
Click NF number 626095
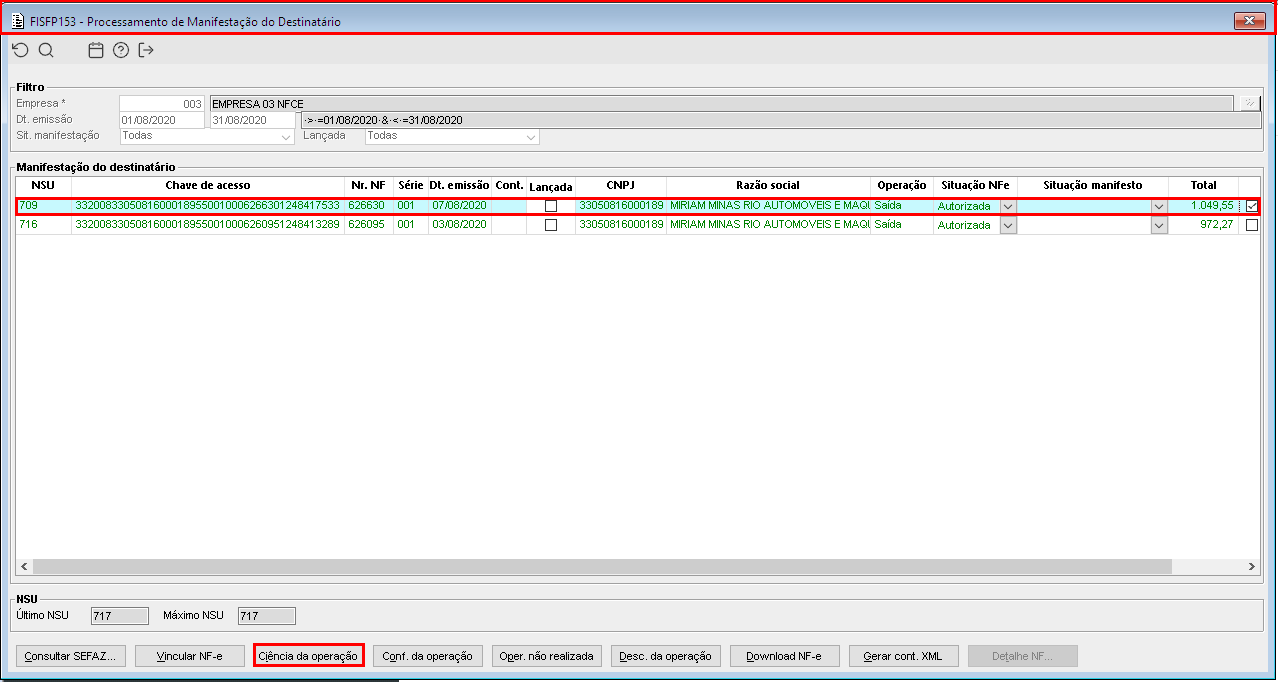[369, 225]
